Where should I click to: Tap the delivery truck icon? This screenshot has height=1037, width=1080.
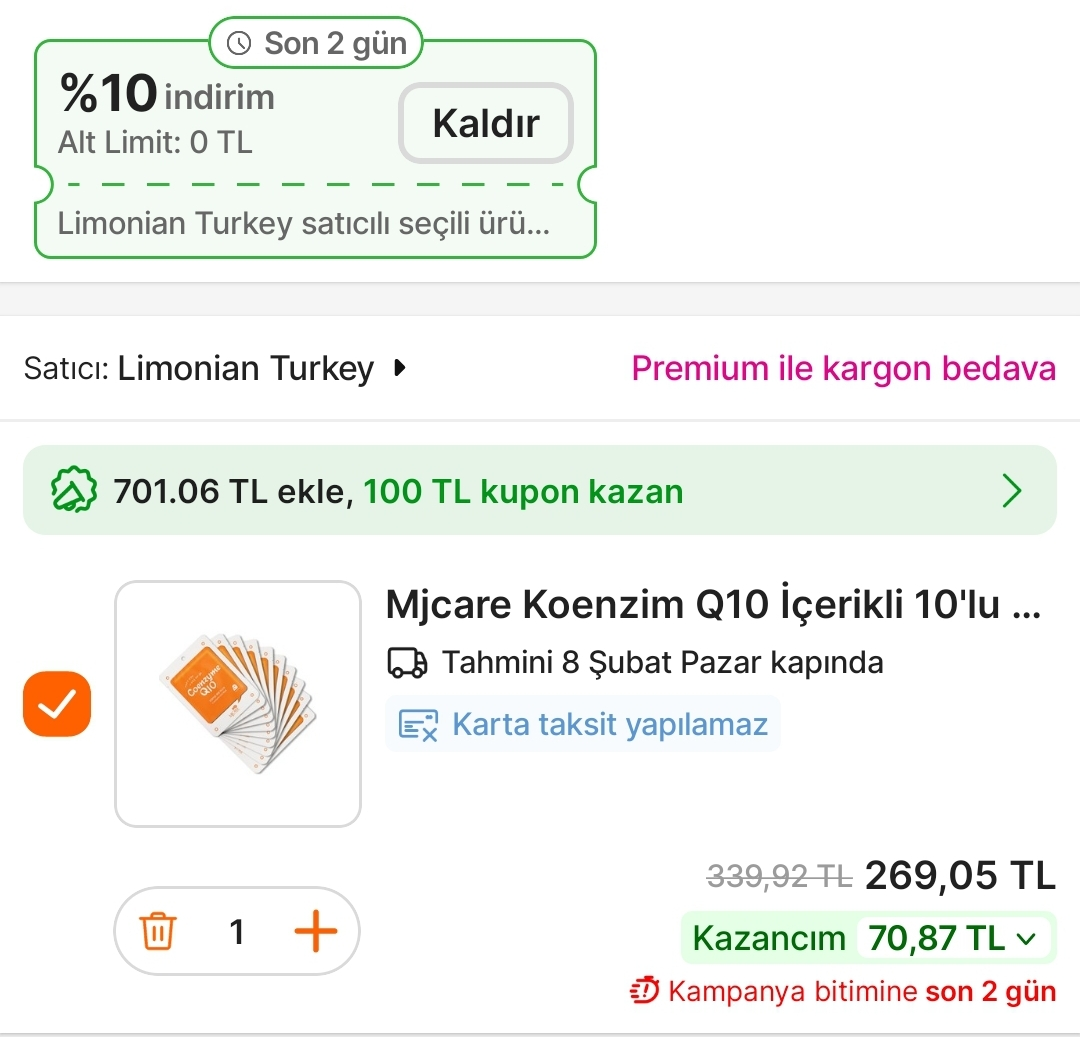[x=406, y=663]
